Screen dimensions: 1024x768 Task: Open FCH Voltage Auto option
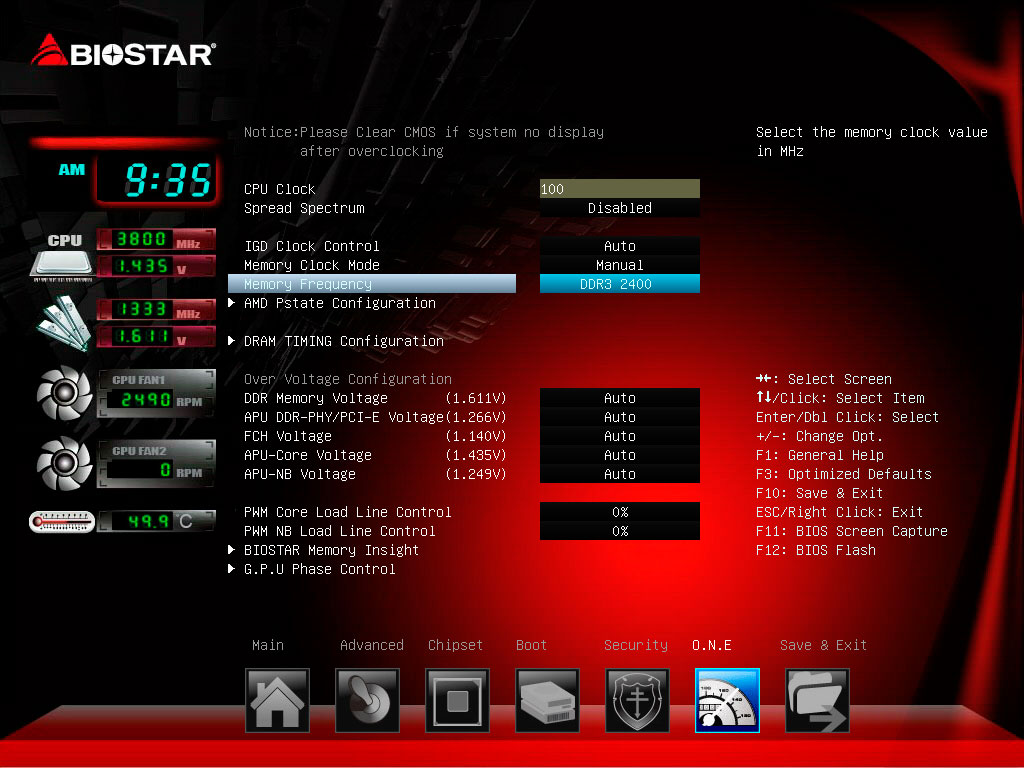click(x=620, y=436)
